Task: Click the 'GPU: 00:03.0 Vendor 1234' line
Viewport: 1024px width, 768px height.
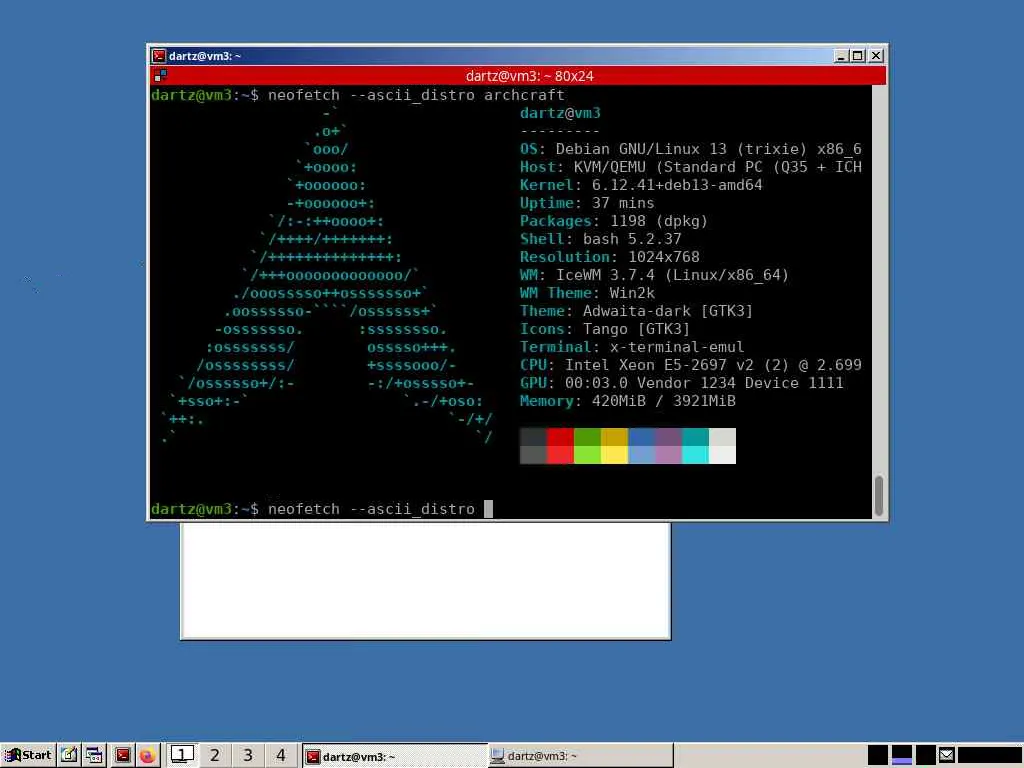Action: tap(681, 383)
